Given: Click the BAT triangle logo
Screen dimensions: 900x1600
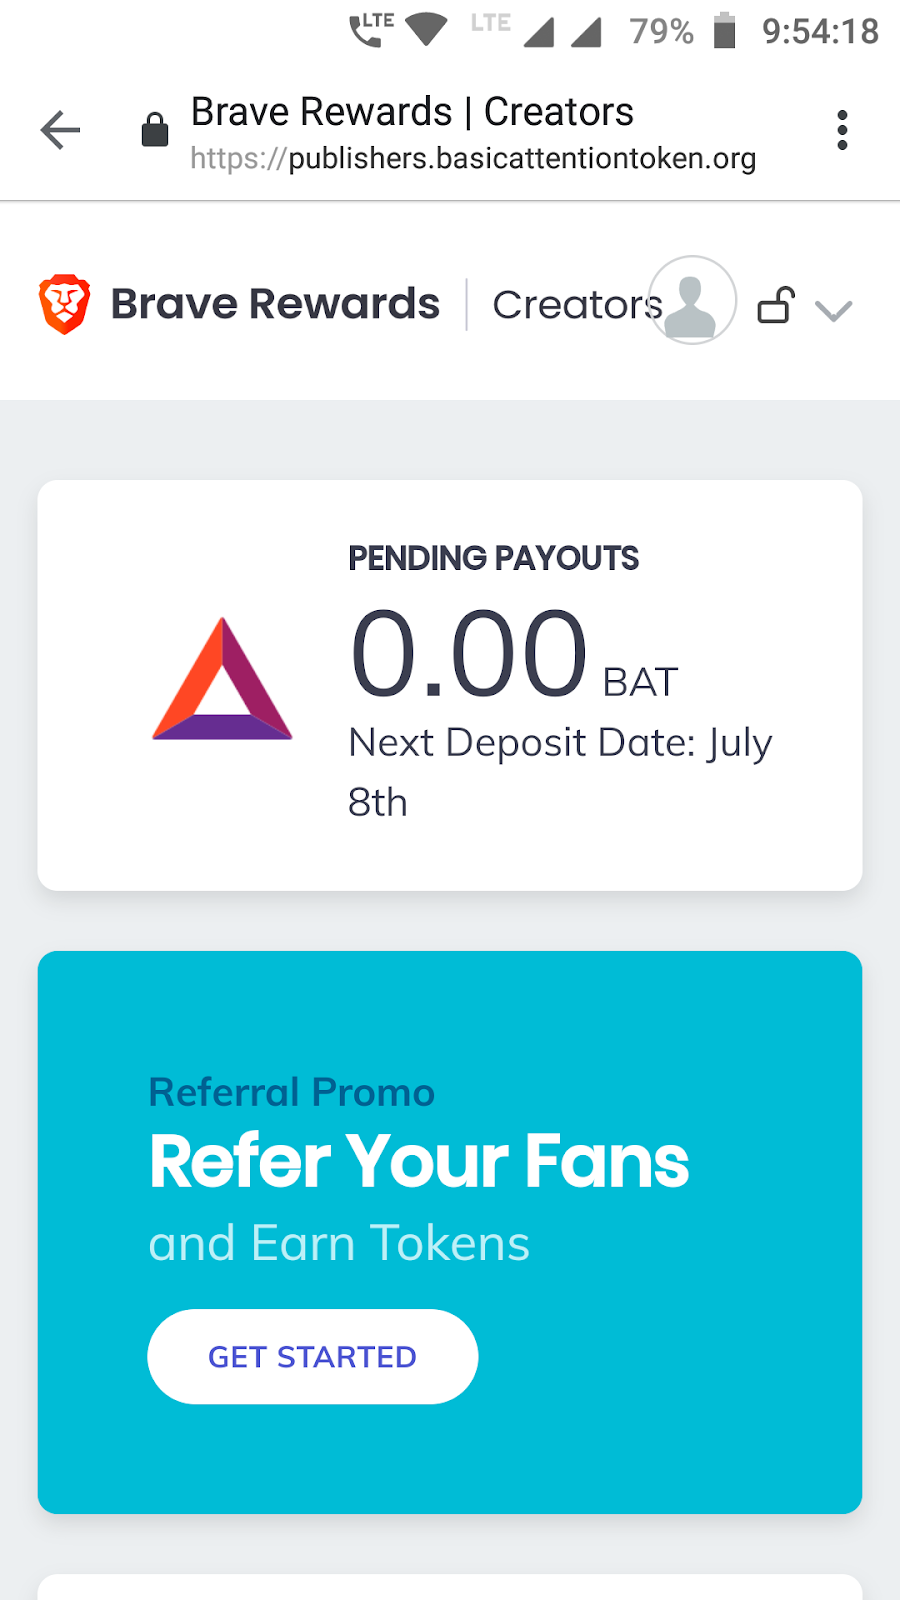Looking at the screenshot, I should pos(222,680).
